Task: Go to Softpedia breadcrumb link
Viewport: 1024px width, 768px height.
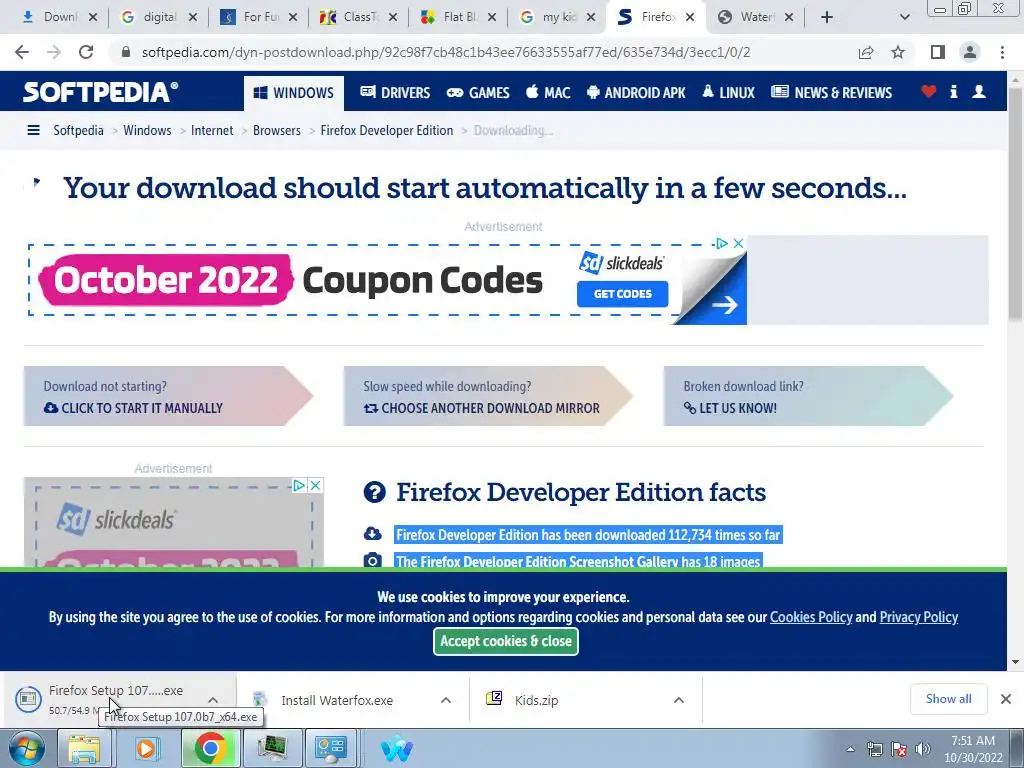Action: coord(78,131)
